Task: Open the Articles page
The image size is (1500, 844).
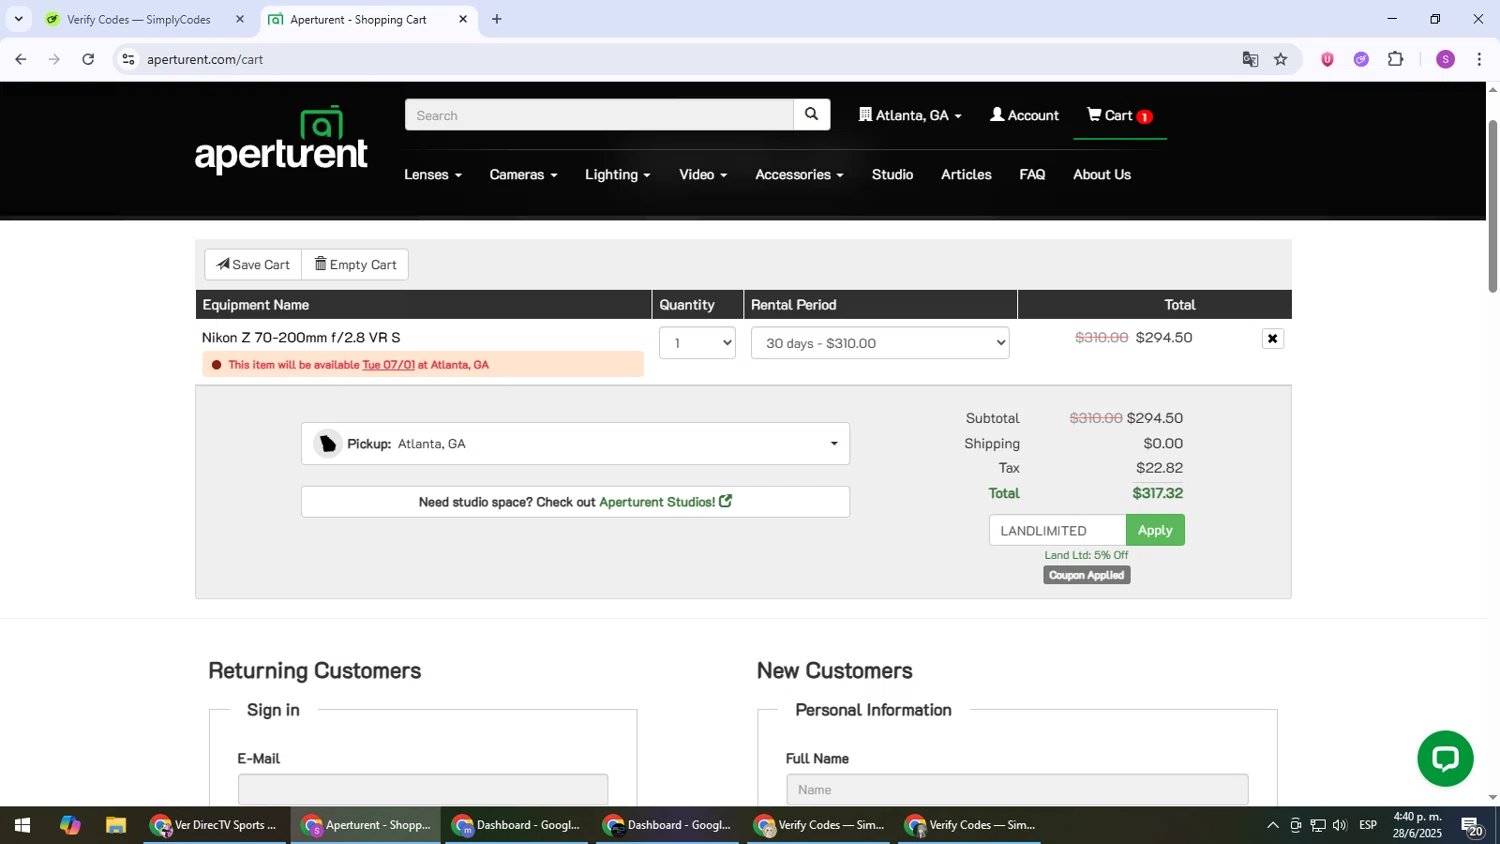Action: 966,175
